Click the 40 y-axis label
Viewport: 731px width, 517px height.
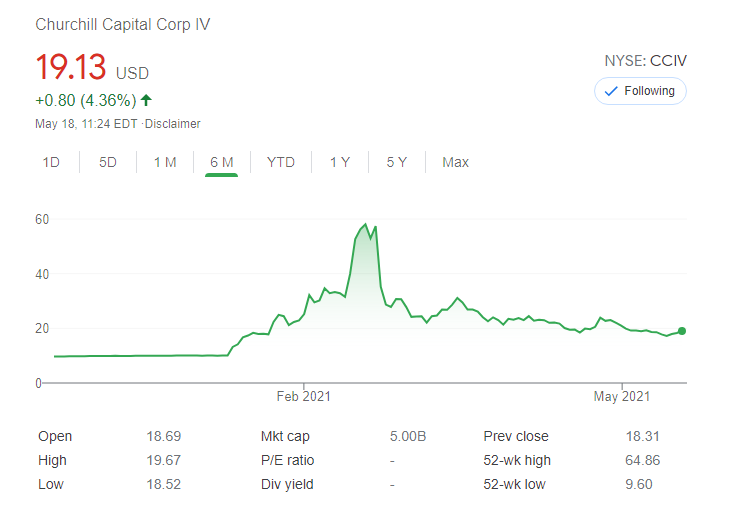pyautogui.click(x=42, y=274)
